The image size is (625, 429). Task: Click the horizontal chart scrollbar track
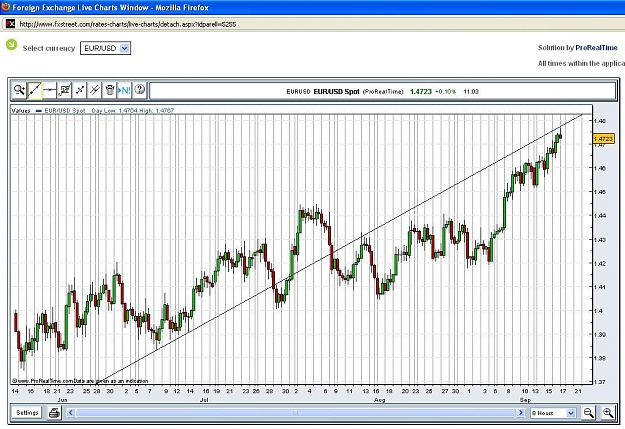click(295, 413)
